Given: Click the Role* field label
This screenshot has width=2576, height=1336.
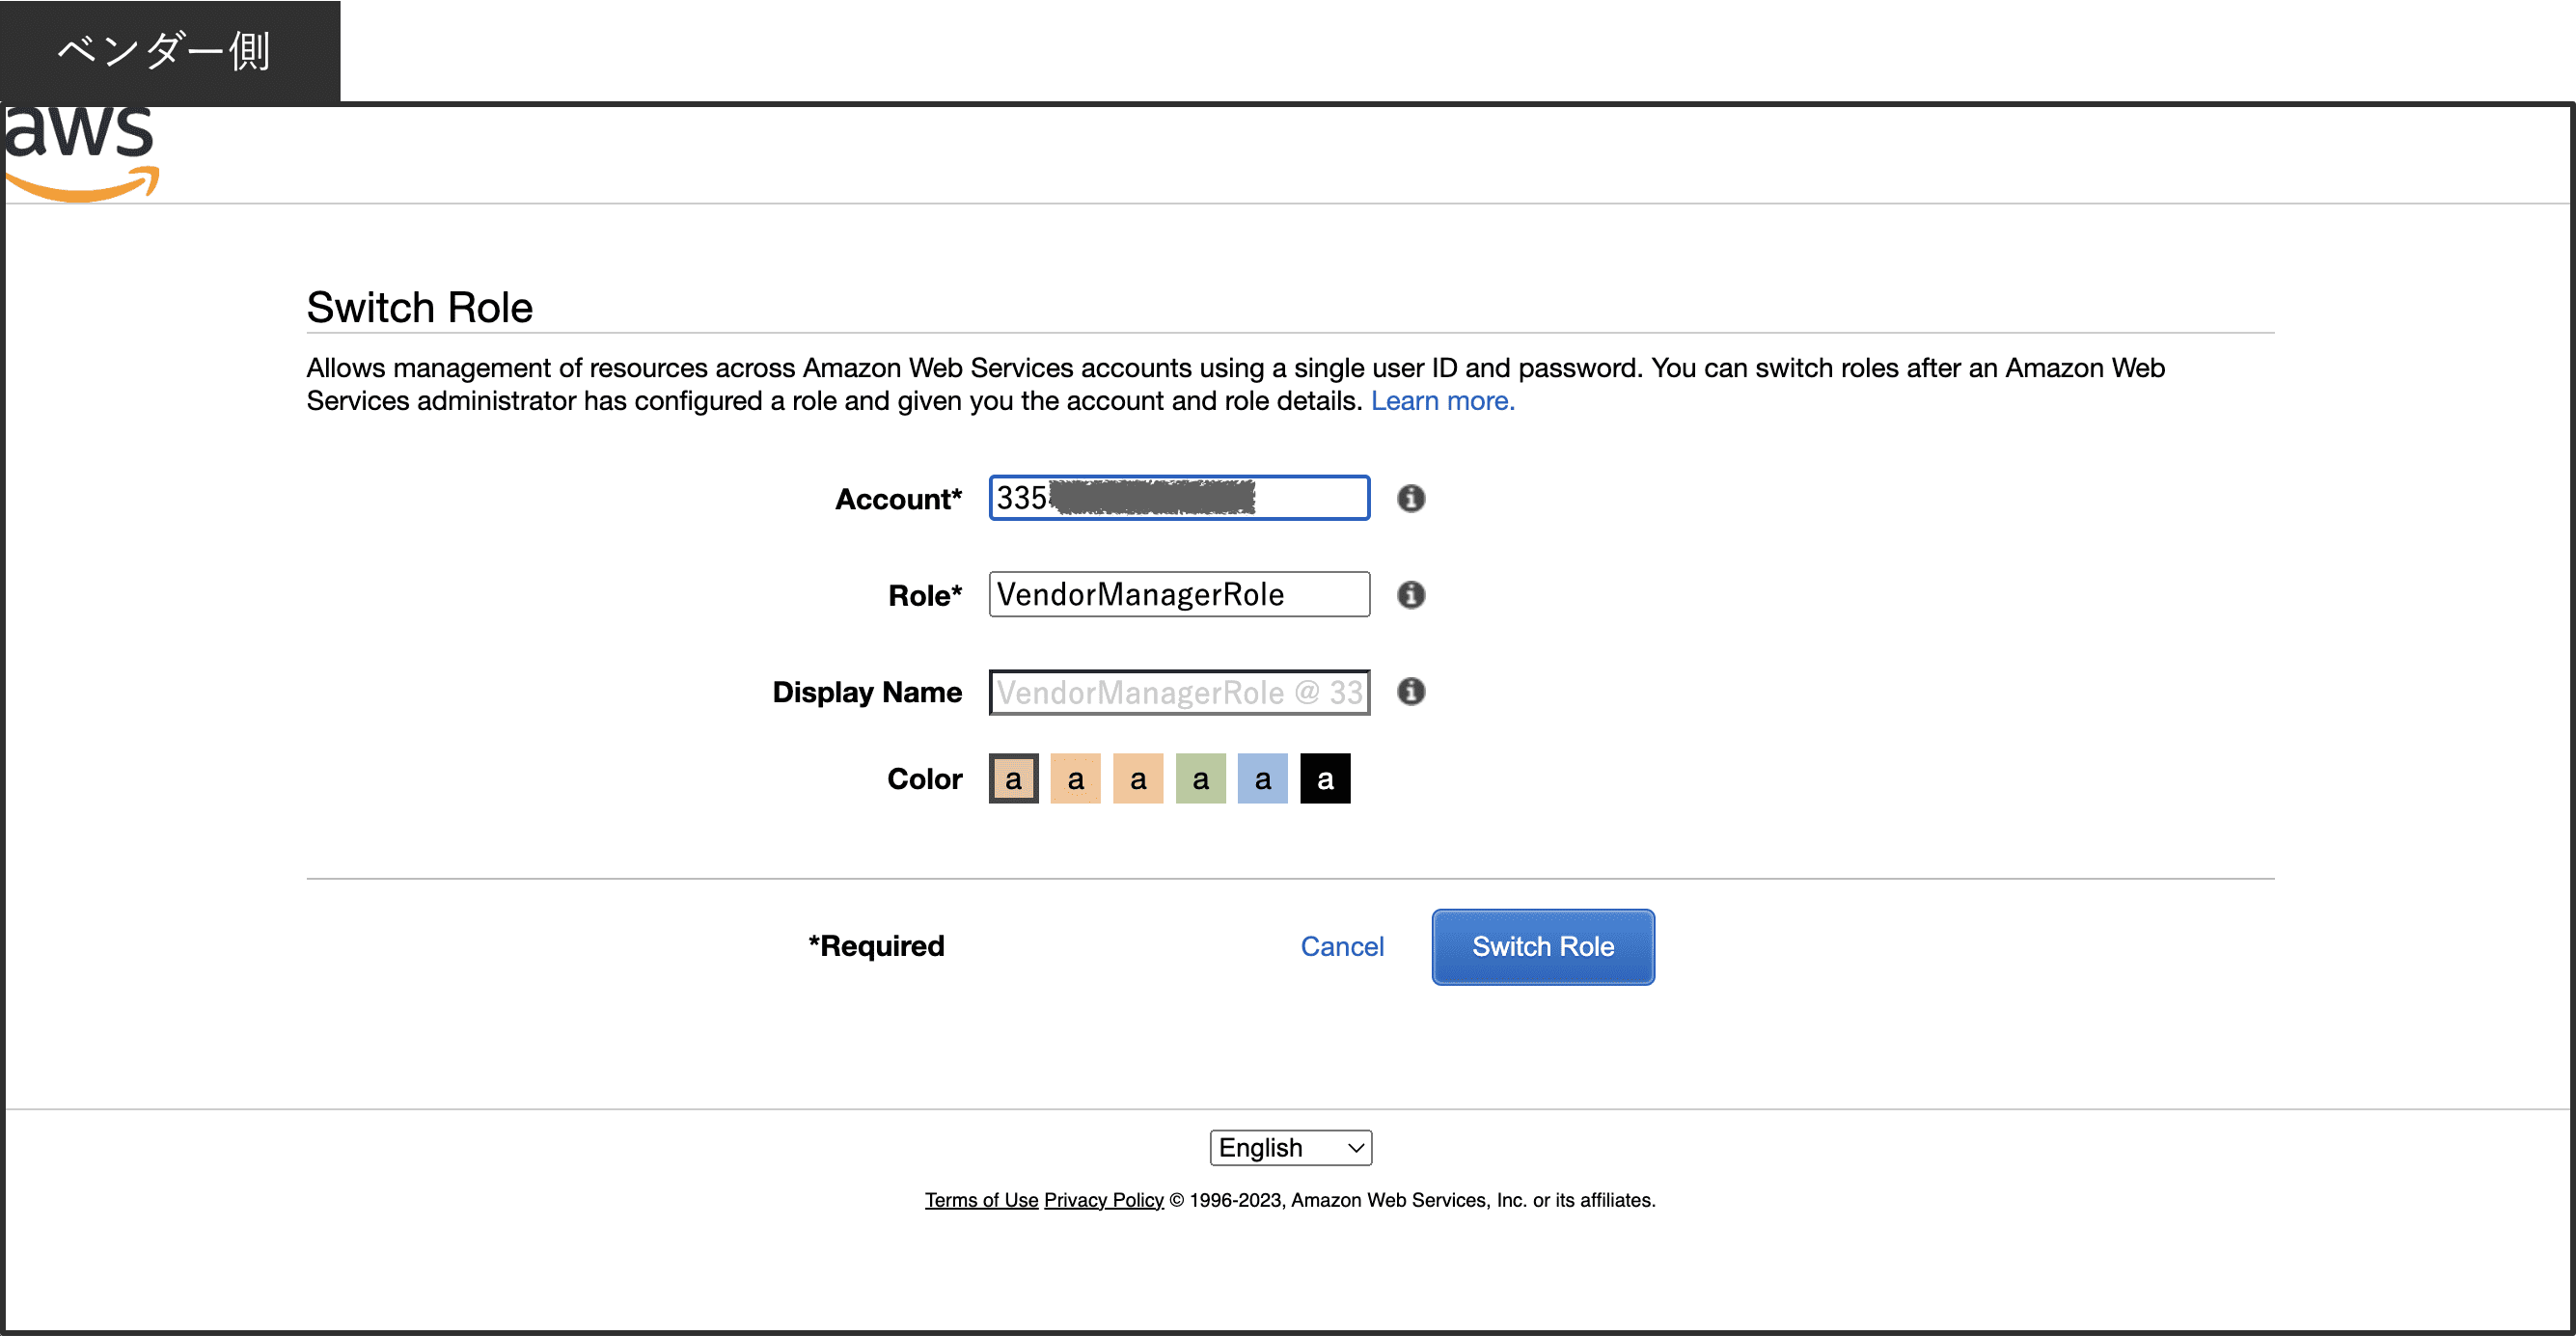Looking at the screenshot, I should (x=924, y=596).
